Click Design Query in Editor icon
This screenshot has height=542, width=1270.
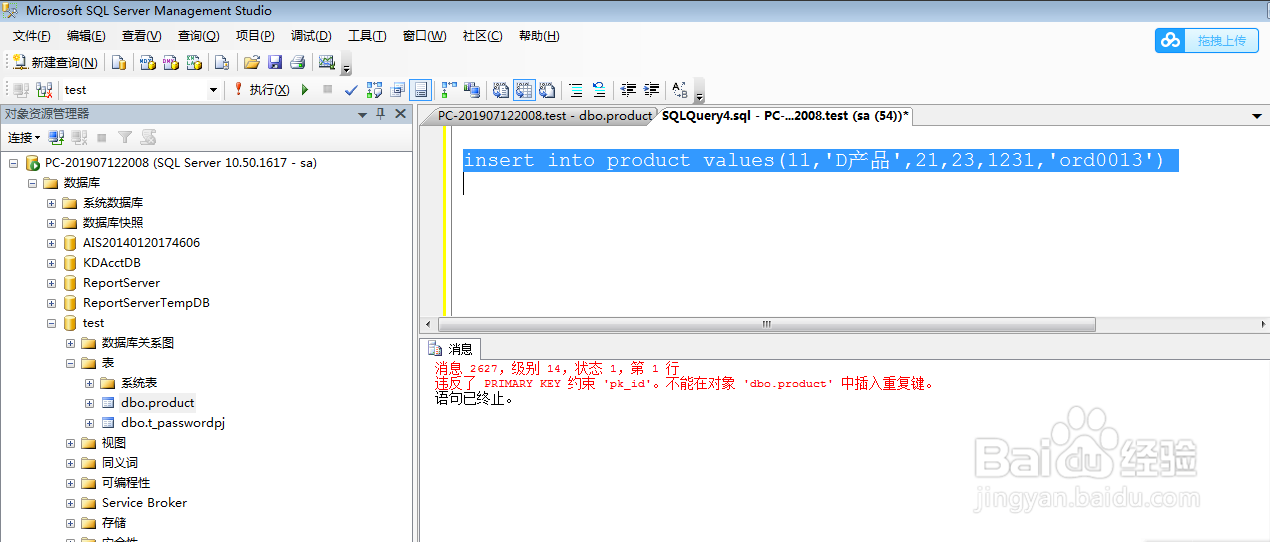[398, 90]
